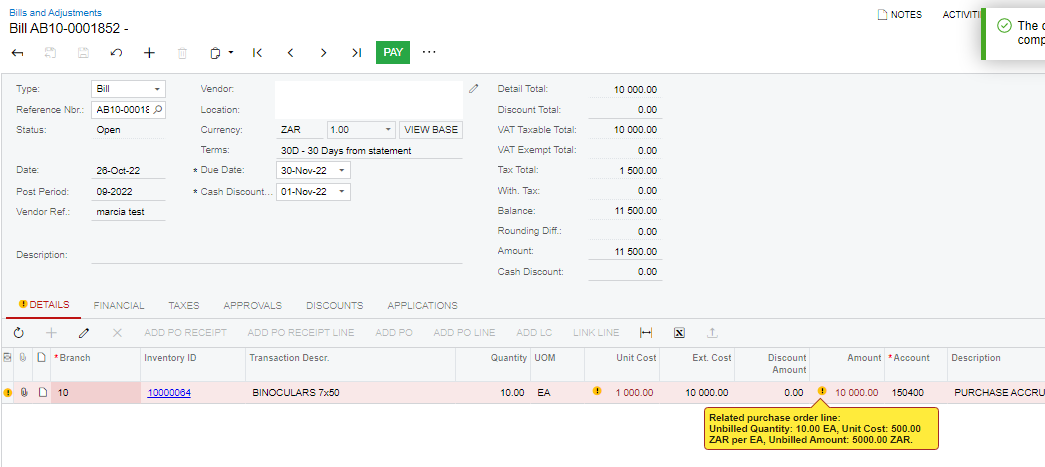Undo changes with the cancel icon
Viewport: 1045px width, 467px height.
click(116, 52)
